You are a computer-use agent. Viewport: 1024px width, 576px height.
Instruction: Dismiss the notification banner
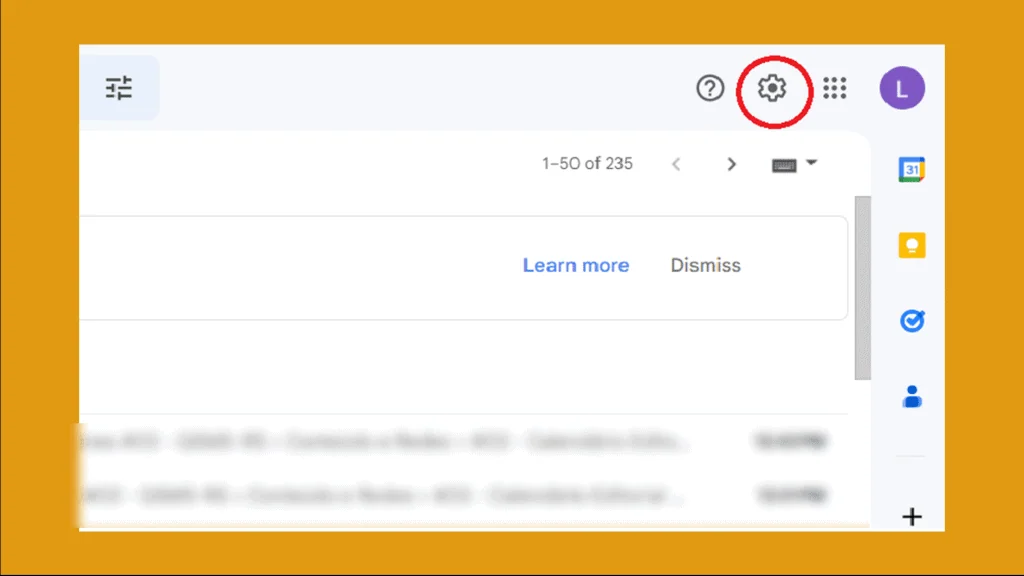(x=705, y=265)
